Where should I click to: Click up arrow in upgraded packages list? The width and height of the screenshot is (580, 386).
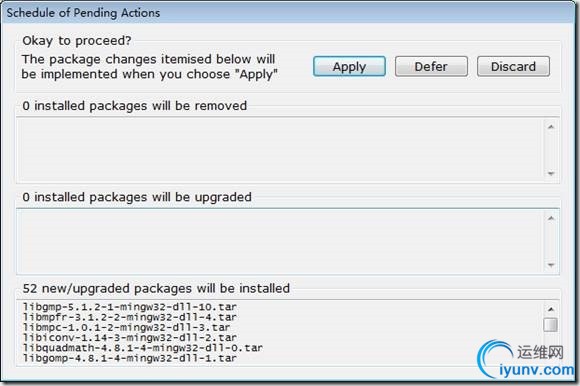(x=551, y=218)
